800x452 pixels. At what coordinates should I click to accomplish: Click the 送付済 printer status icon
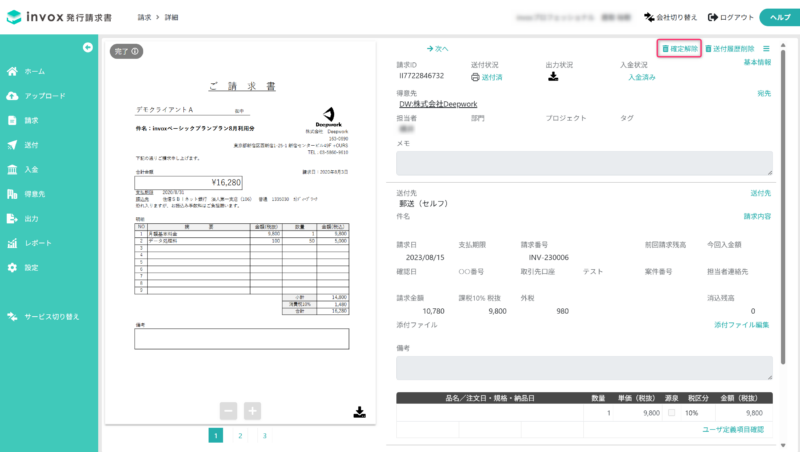475,77
